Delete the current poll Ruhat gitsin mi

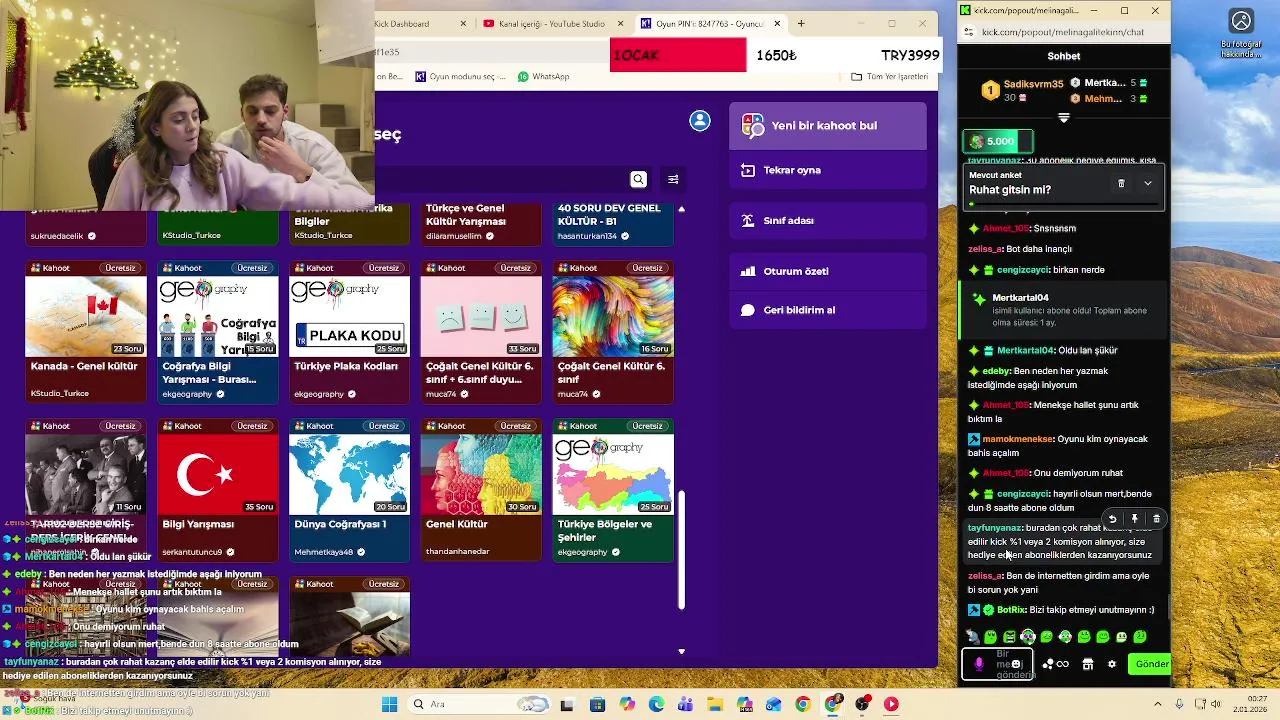point(1121,184)
